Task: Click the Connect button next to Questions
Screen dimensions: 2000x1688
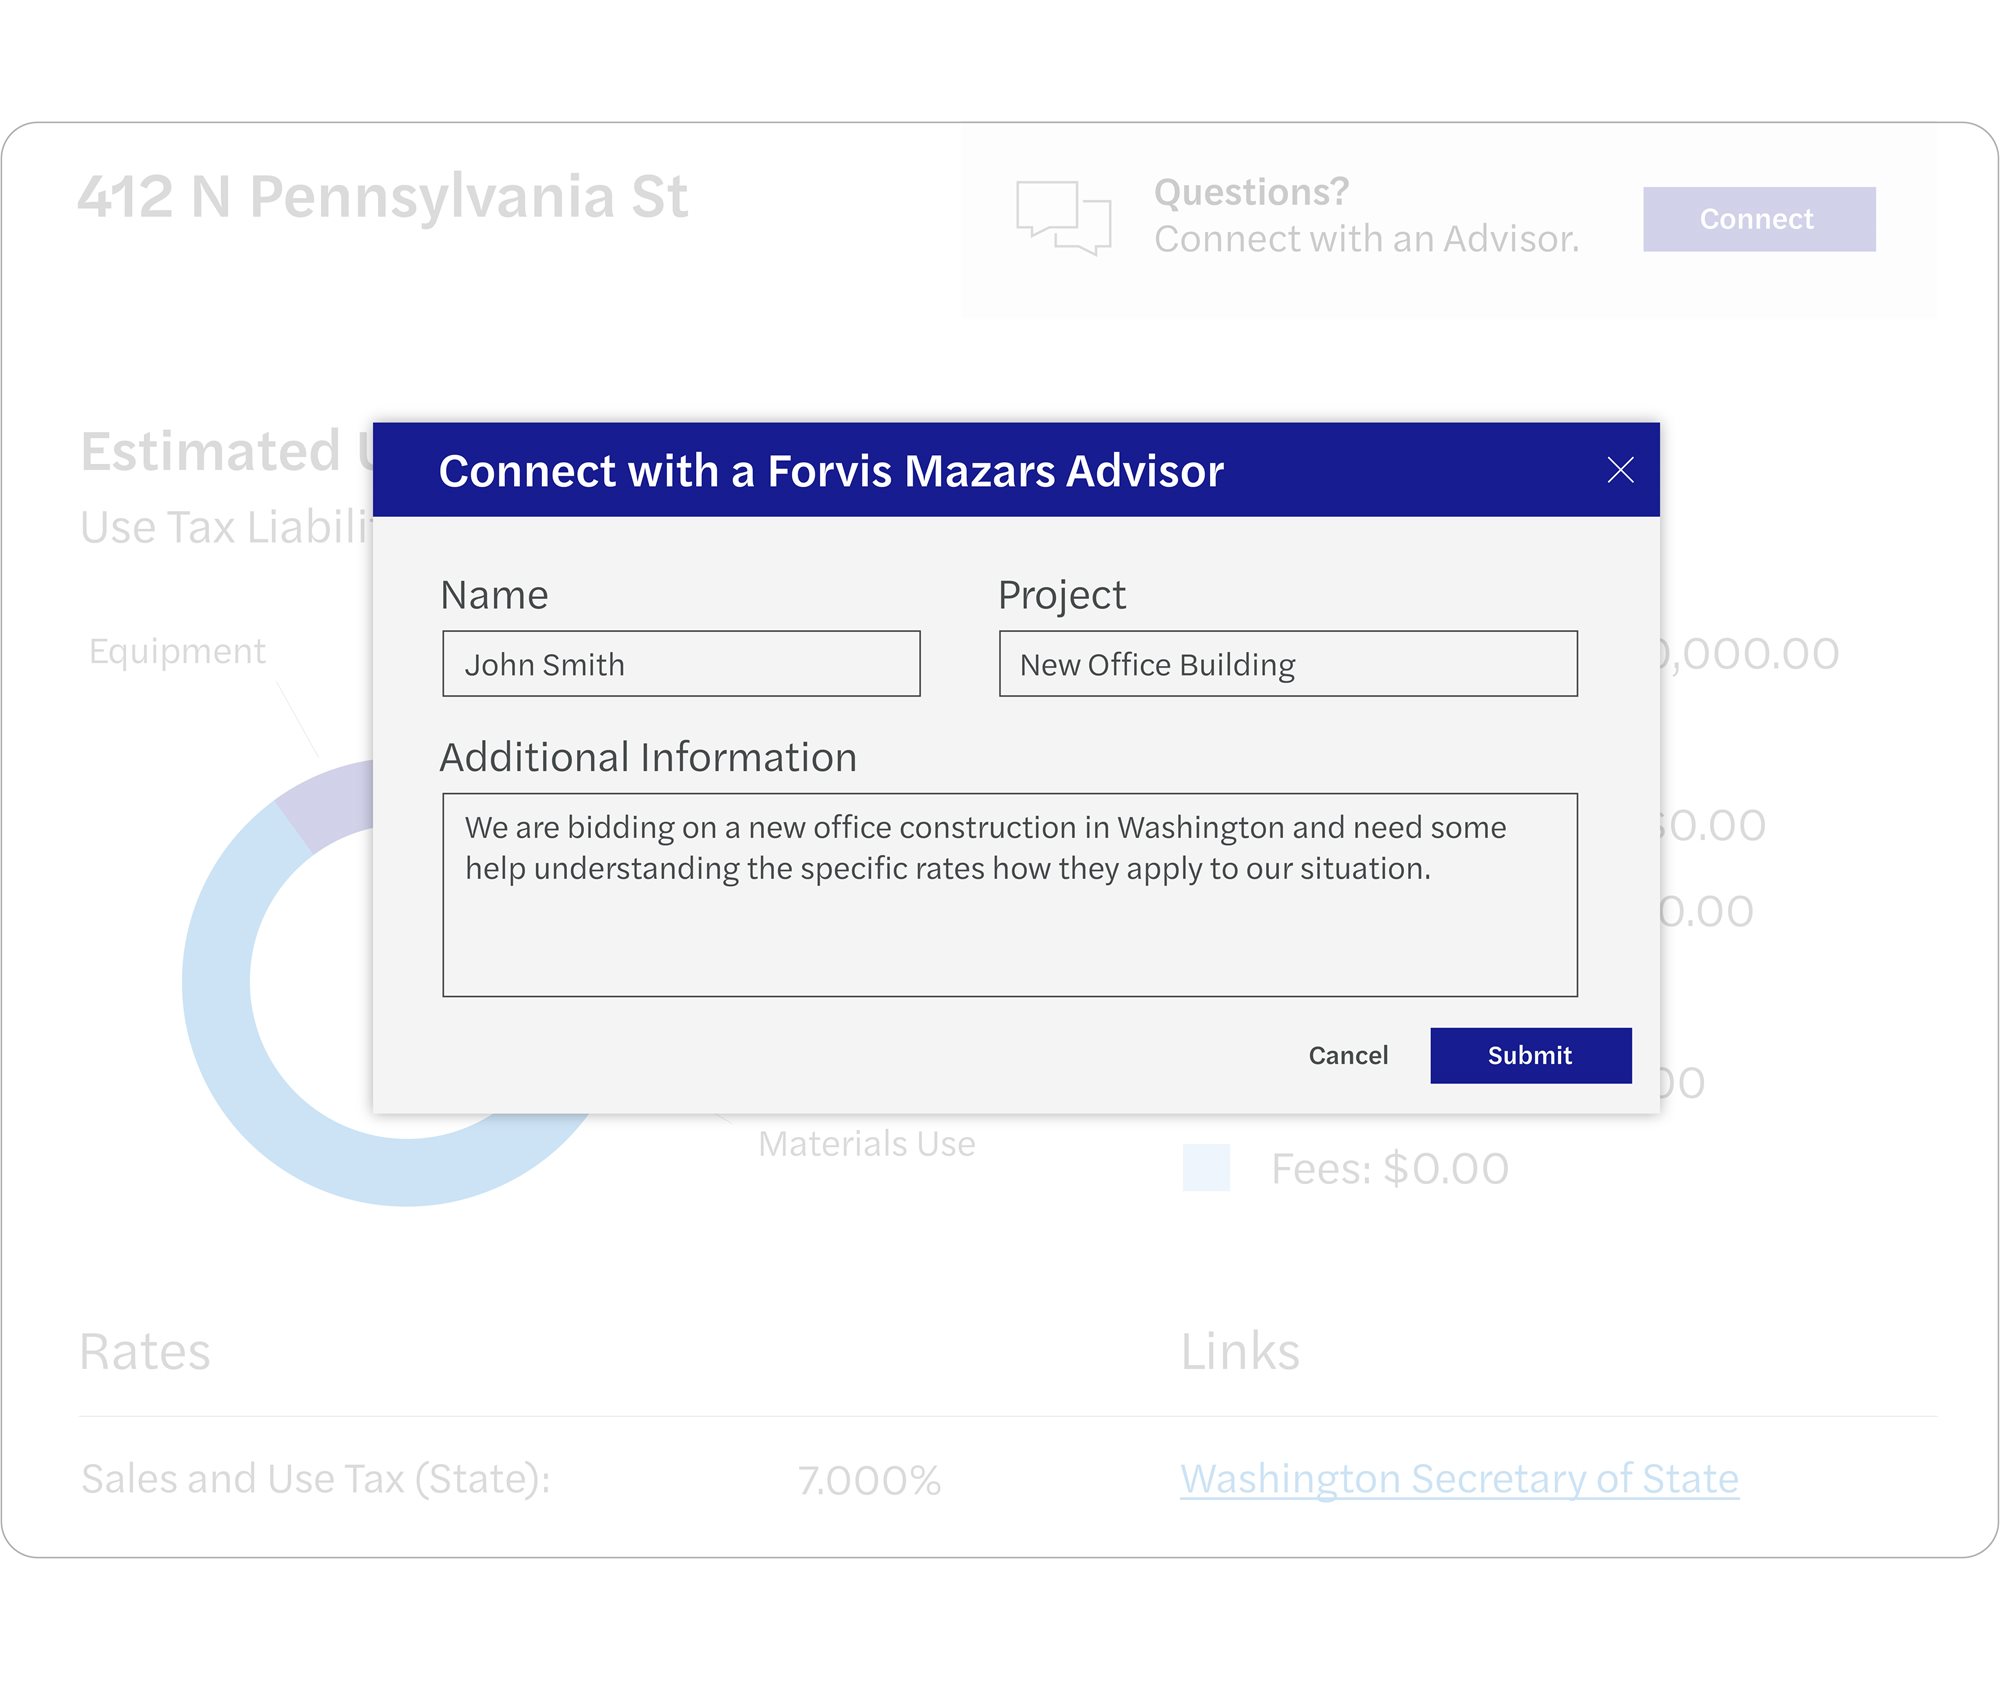Action: 1757,219
